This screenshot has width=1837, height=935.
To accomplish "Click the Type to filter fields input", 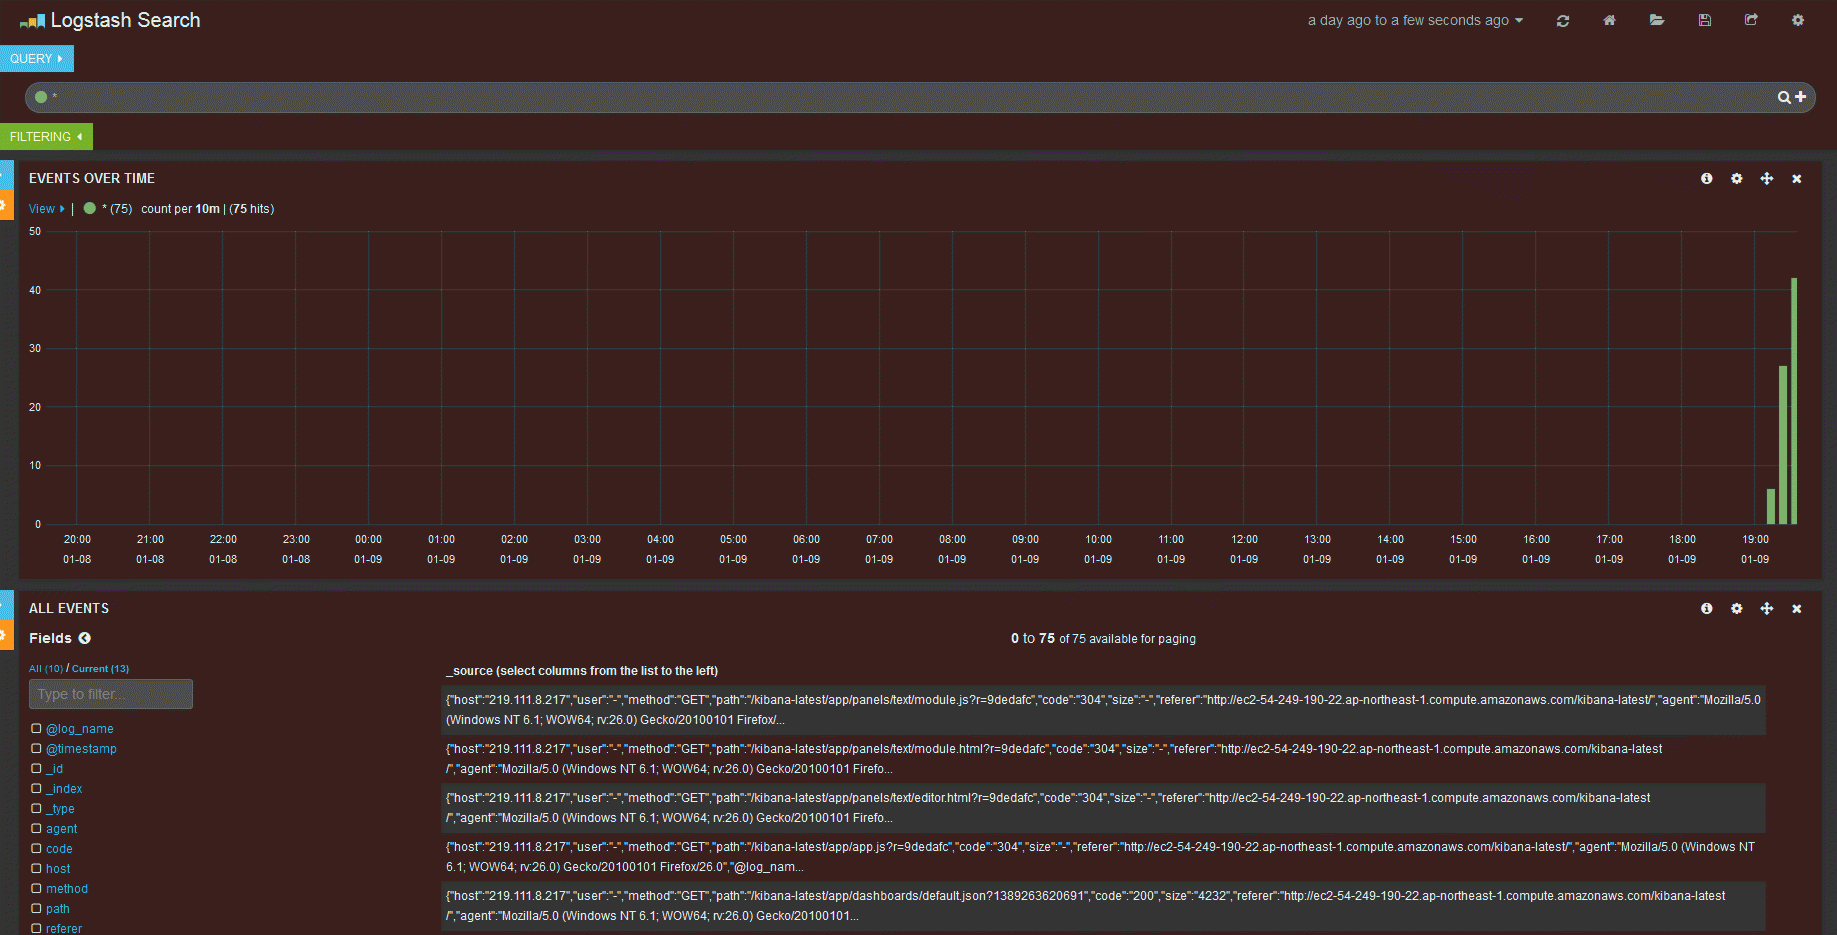I will (x=111, y=694).
